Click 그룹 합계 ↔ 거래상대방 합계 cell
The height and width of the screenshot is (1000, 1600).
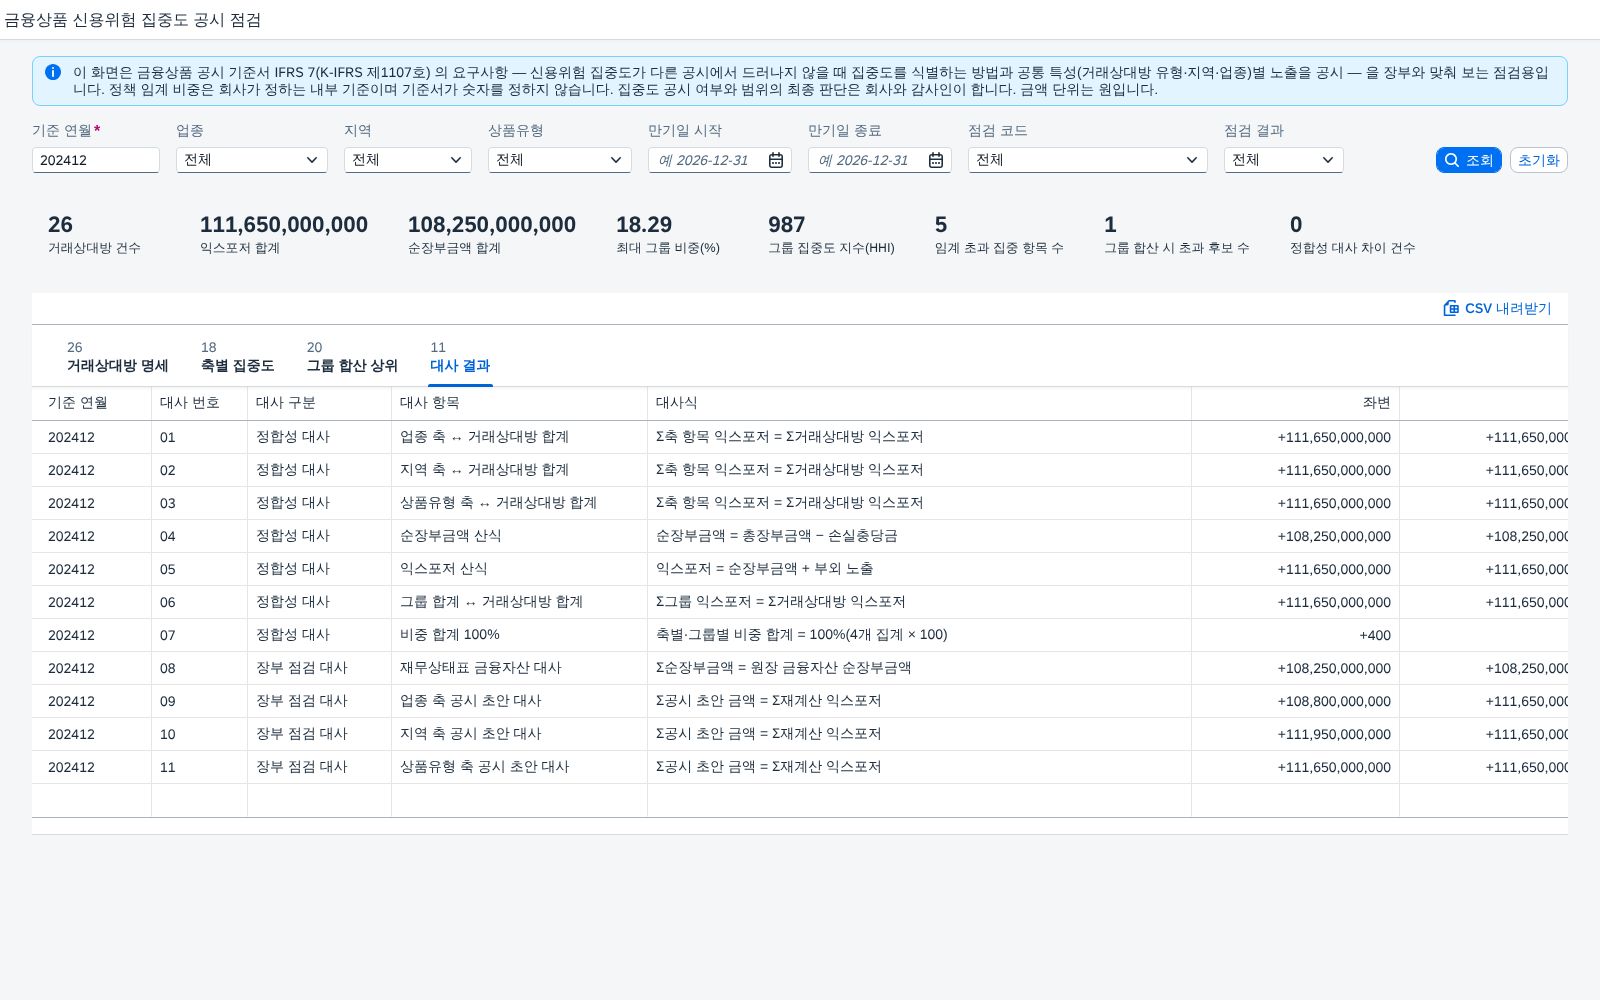[x=520, y=602]
